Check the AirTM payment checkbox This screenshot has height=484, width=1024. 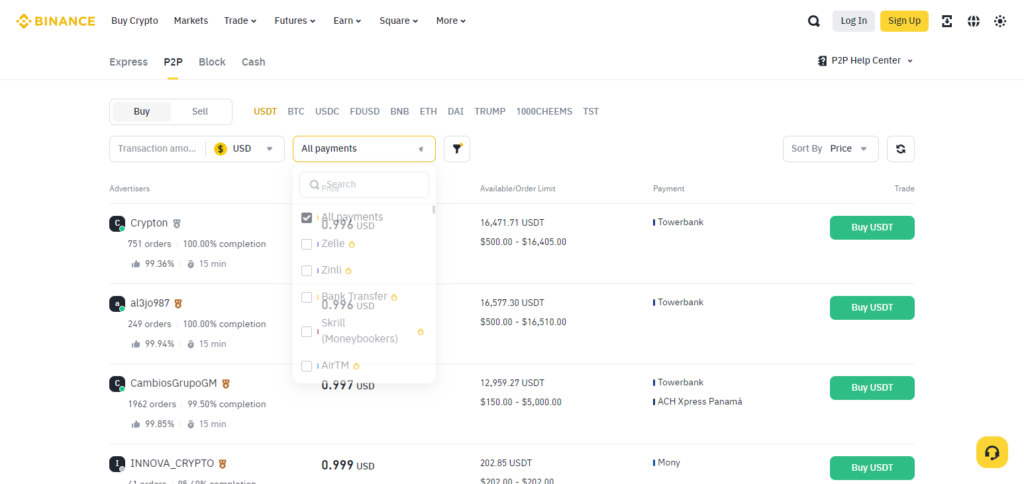pos(306,366)
